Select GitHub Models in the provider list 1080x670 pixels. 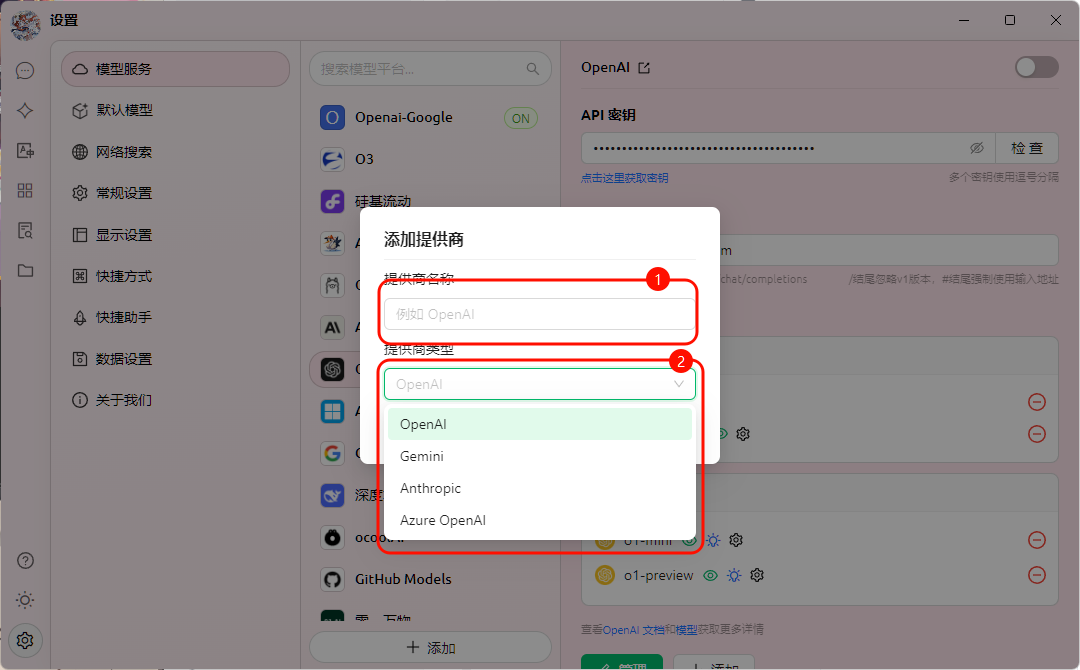pos(402,579)
